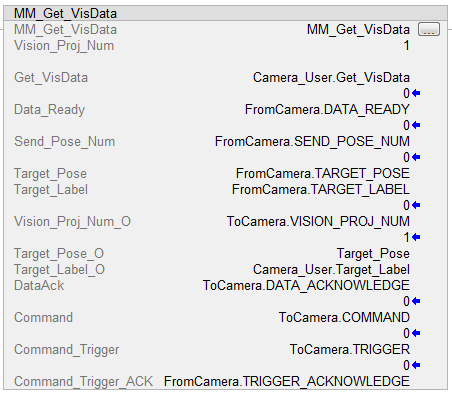
Task: Select the Camera_User.Target_Label operand
Action: click(331, 269)
